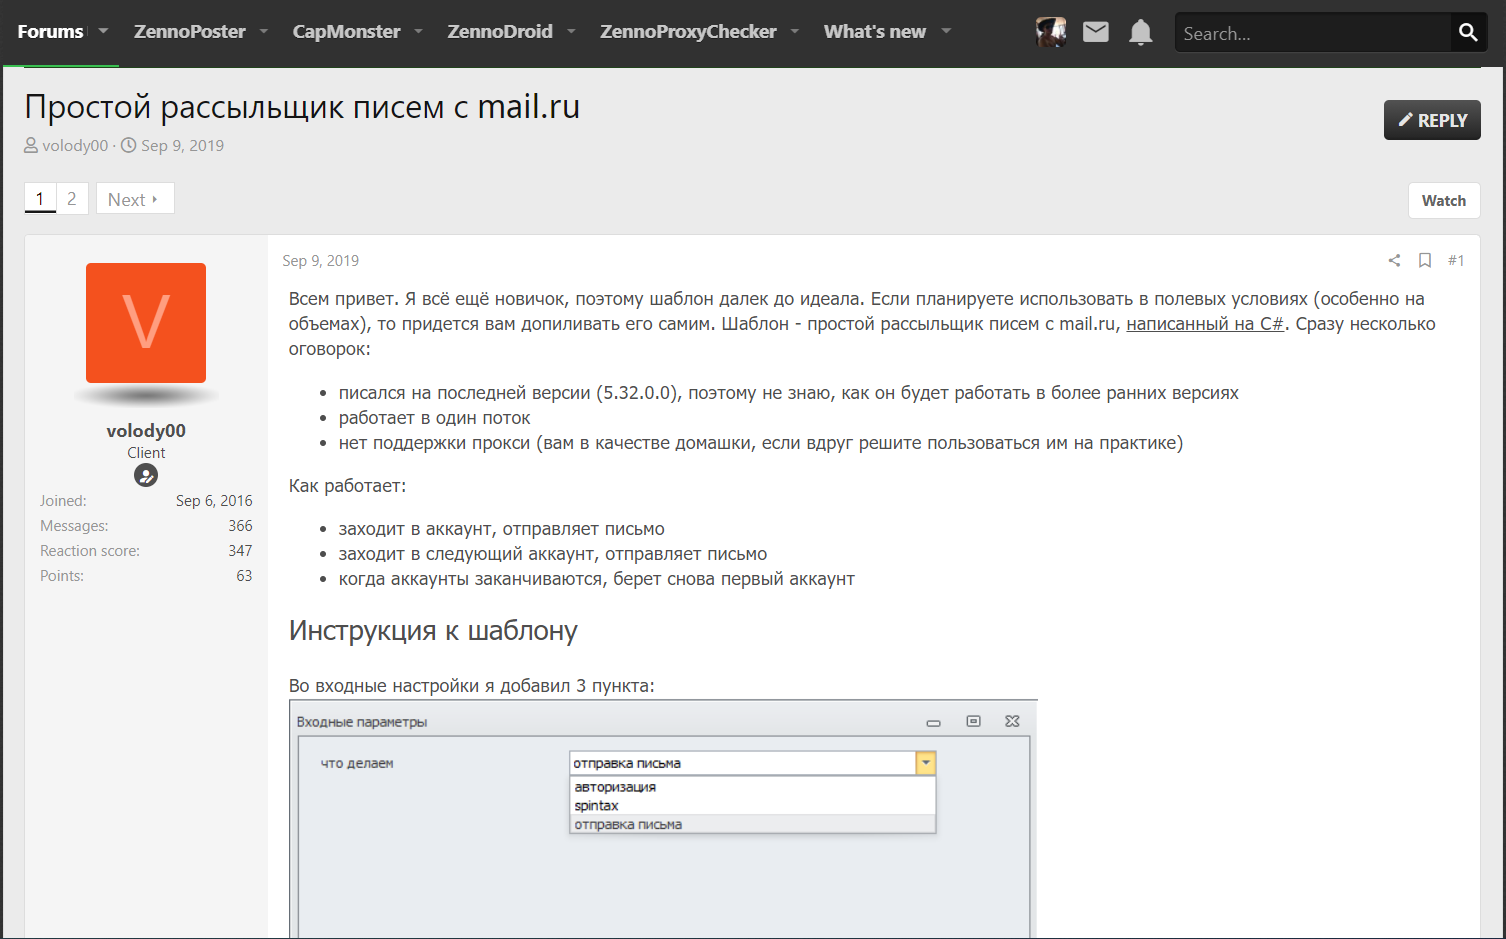This screenshot has height=939, width=1506.
Task: Click the post date Sep 9, 2019
Action: 320,260
